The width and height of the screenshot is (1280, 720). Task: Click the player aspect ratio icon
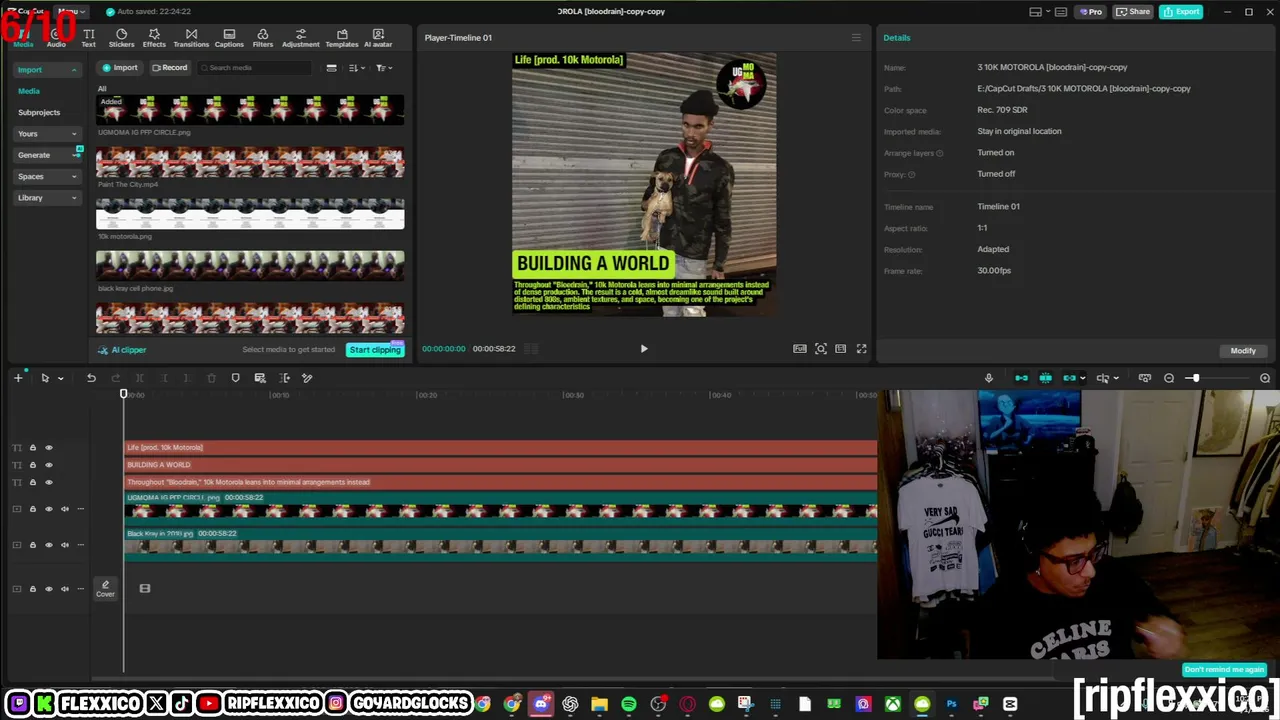840,349
